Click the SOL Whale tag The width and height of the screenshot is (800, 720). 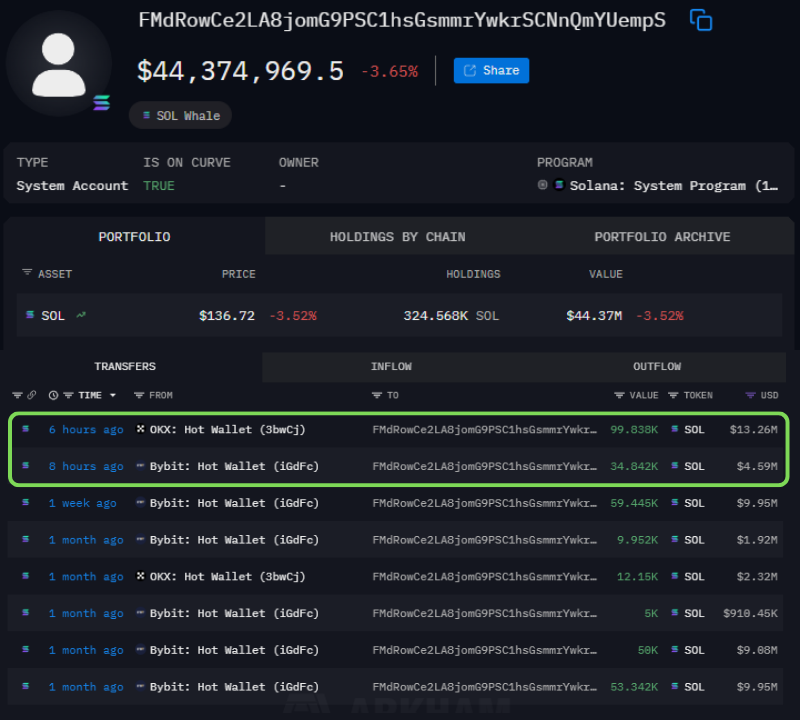180,115
